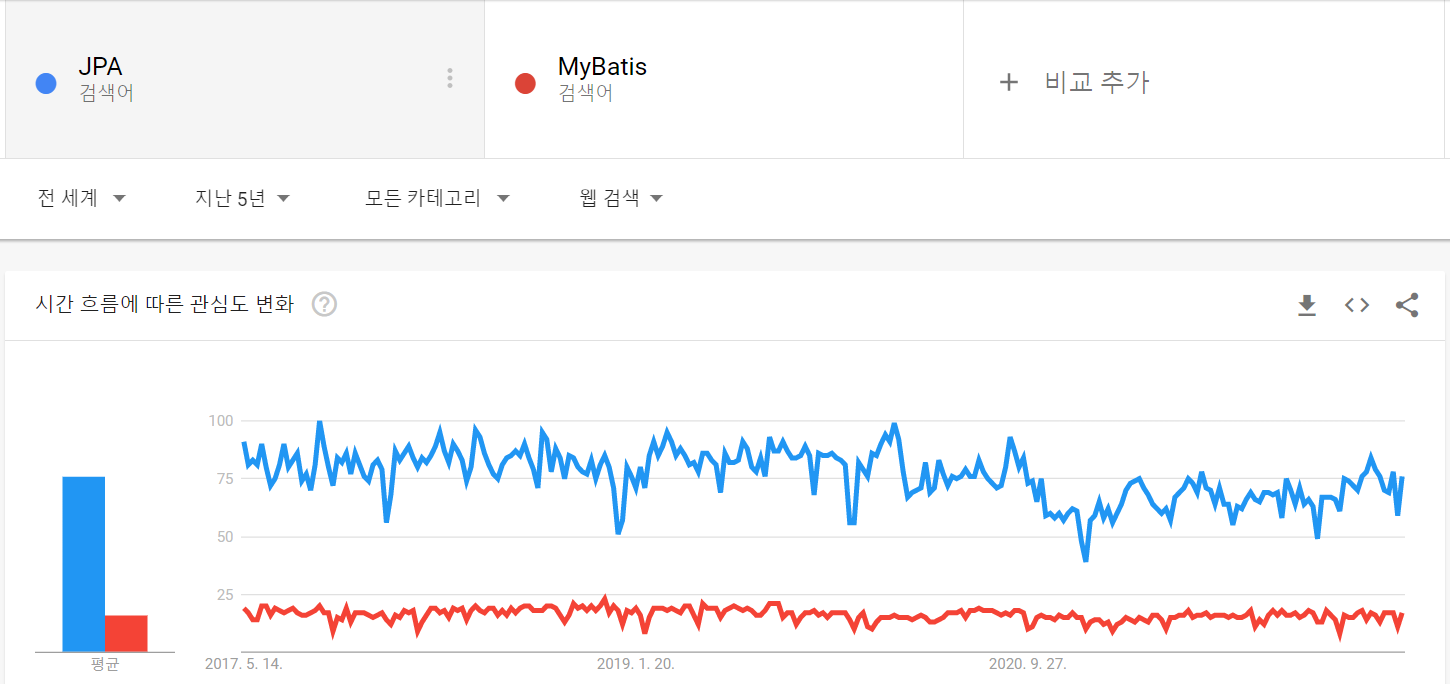Open help icon beside chart title
This screenshot has width=1450, height=684.
click(324, 304)
